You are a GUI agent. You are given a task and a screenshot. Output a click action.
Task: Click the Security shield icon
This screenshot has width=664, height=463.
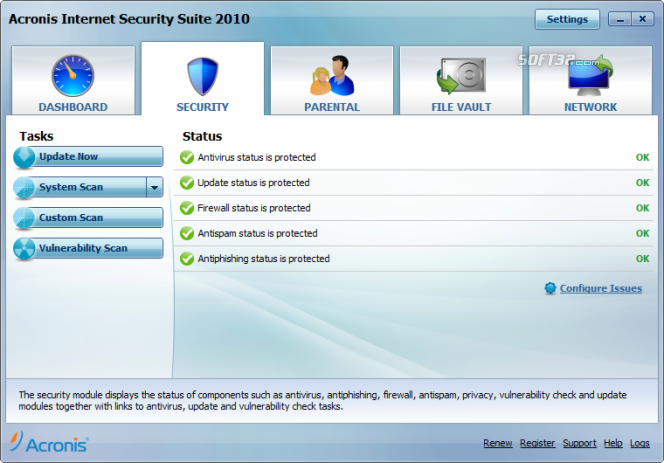202,76
